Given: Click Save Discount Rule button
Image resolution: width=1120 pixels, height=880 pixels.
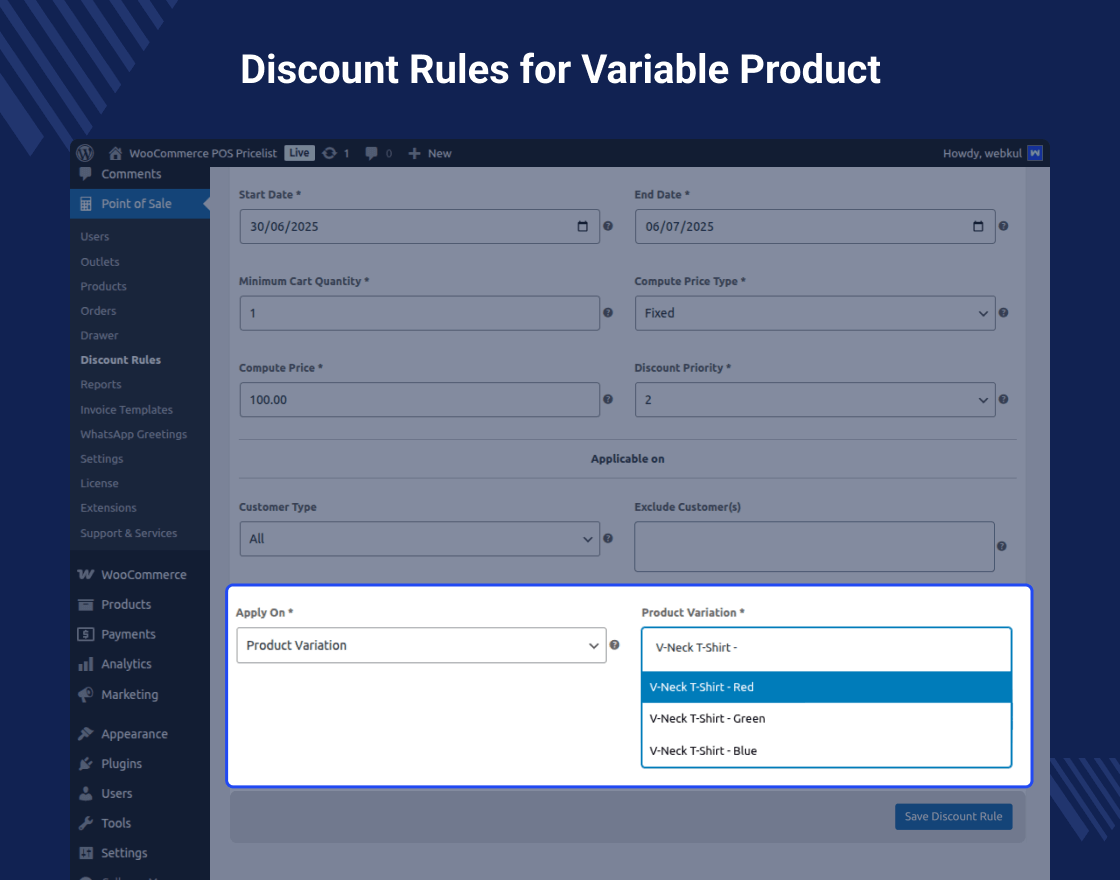Looking at the screenshot, I should 954,816.
